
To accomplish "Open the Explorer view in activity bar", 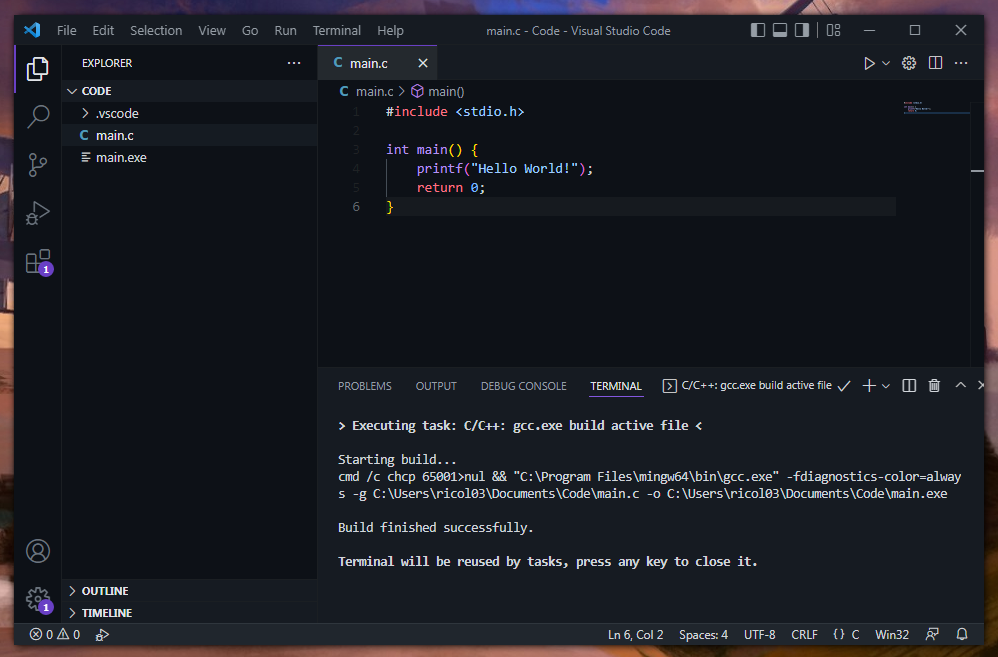I will click(38, 69).
